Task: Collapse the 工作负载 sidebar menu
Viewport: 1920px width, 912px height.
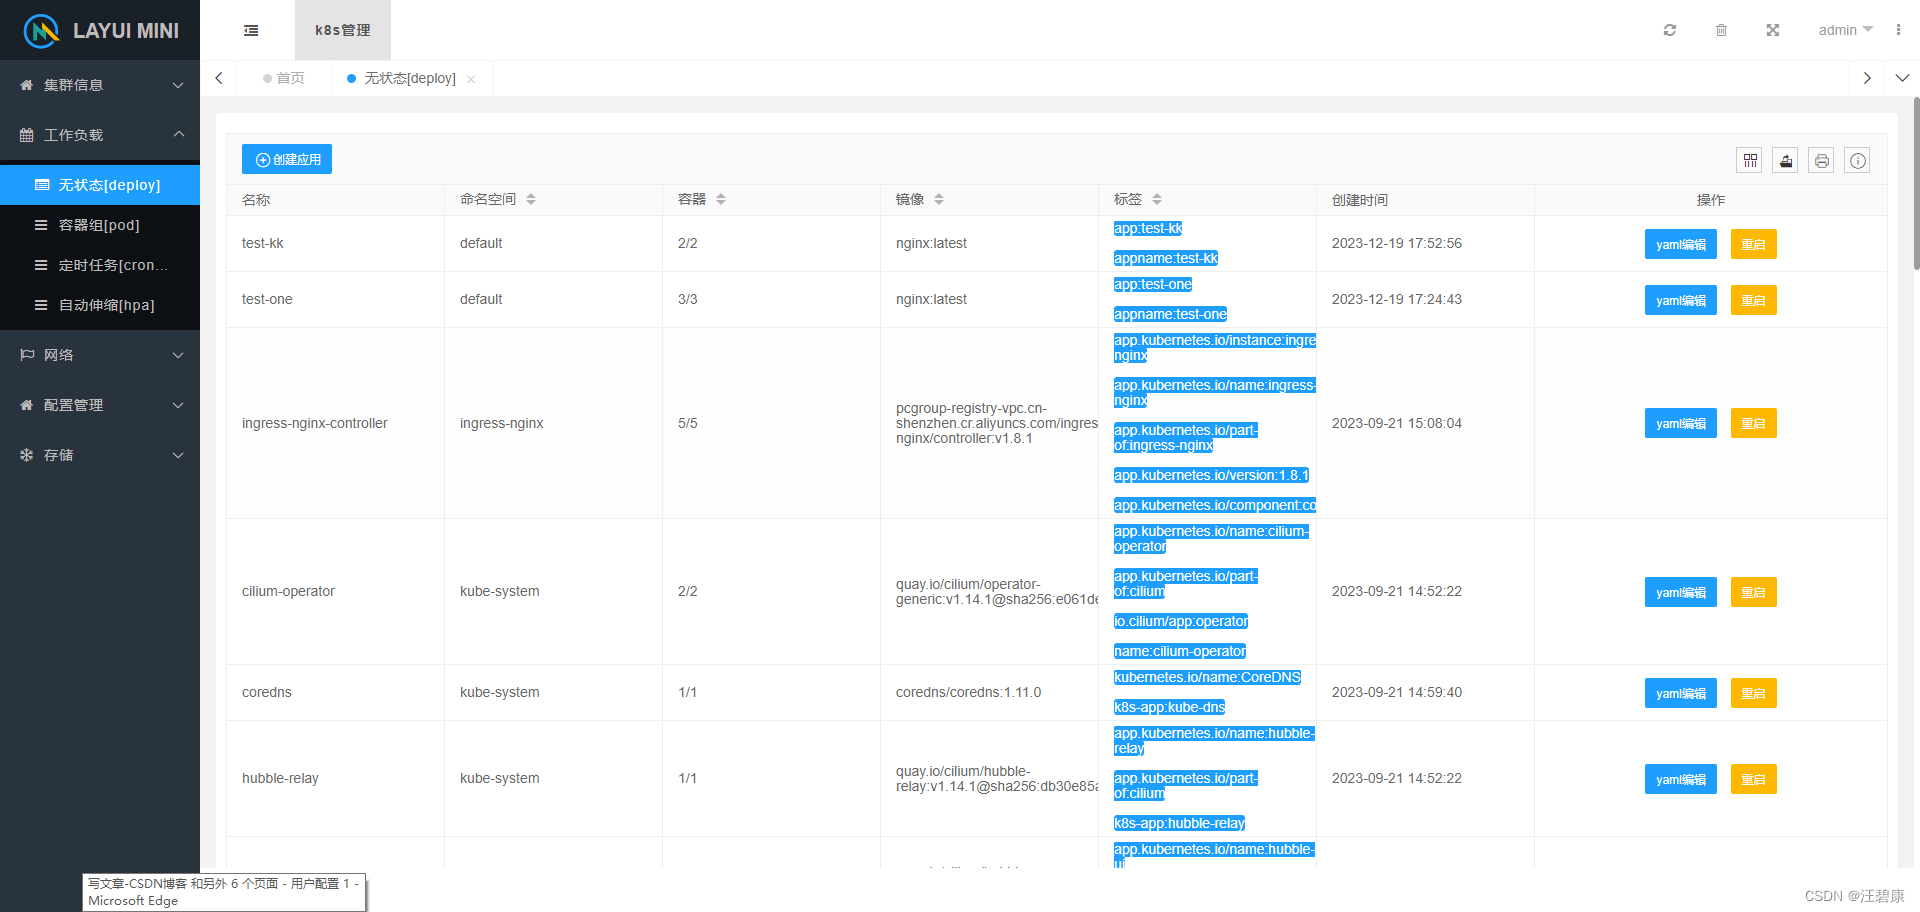Action: click(100, 135)
